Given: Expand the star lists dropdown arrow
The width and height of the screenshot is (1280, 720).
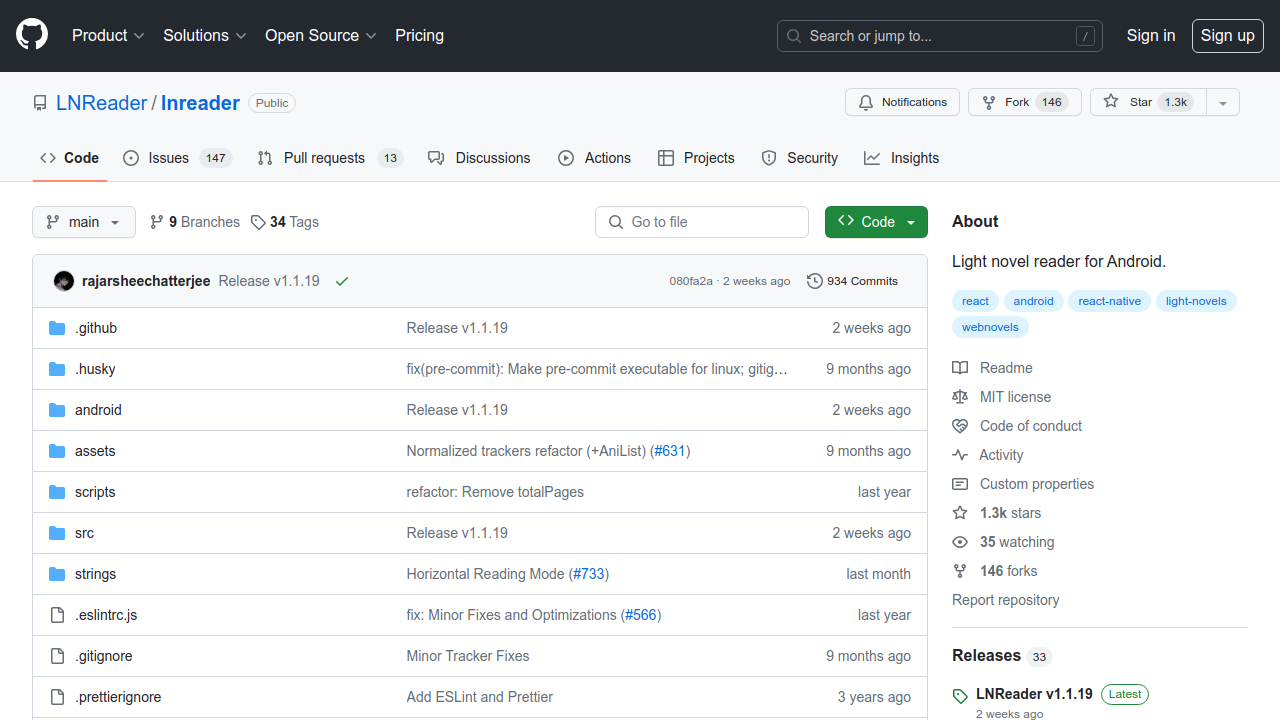Looking at the screenshot, I should (x=1223, y=102).
